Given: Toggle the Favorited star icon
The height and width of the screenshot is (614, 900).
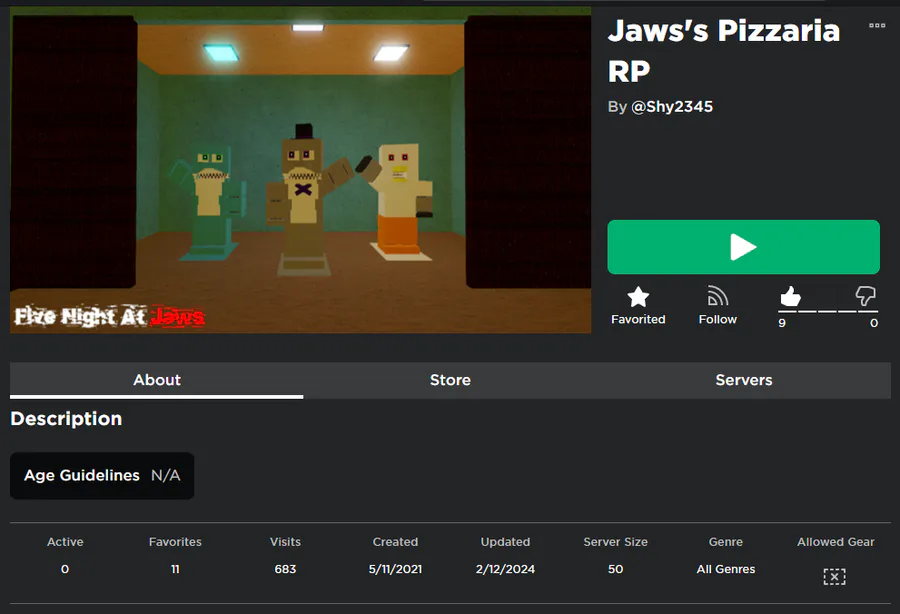Looking at the screenshot, I should 638,297.
